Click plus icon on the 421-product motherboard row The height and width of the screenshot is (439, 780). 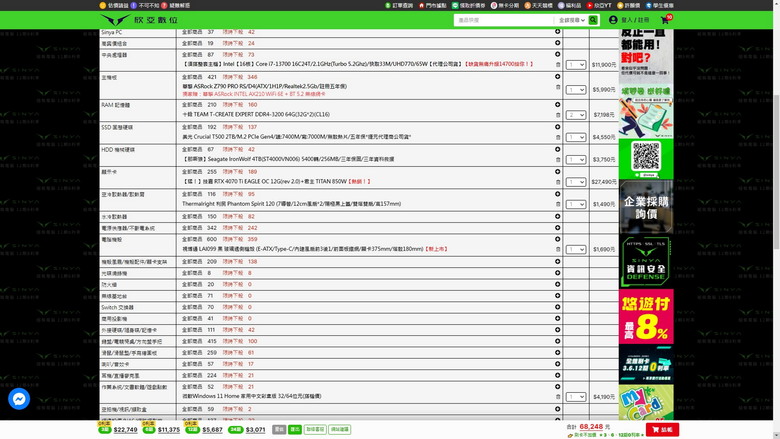557,77
